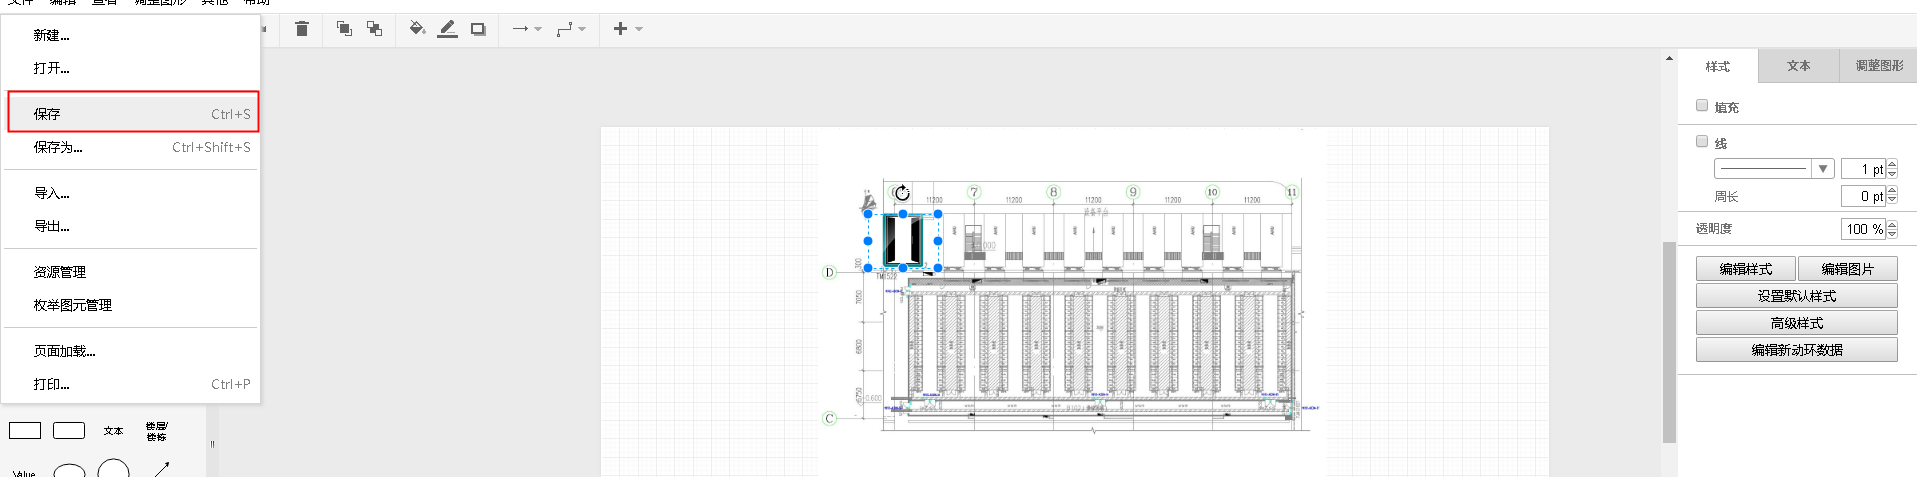Screen dimensions: 1917x477
Task: Click the stepper beside the 0 pt field
Action: click(1892, 196)
